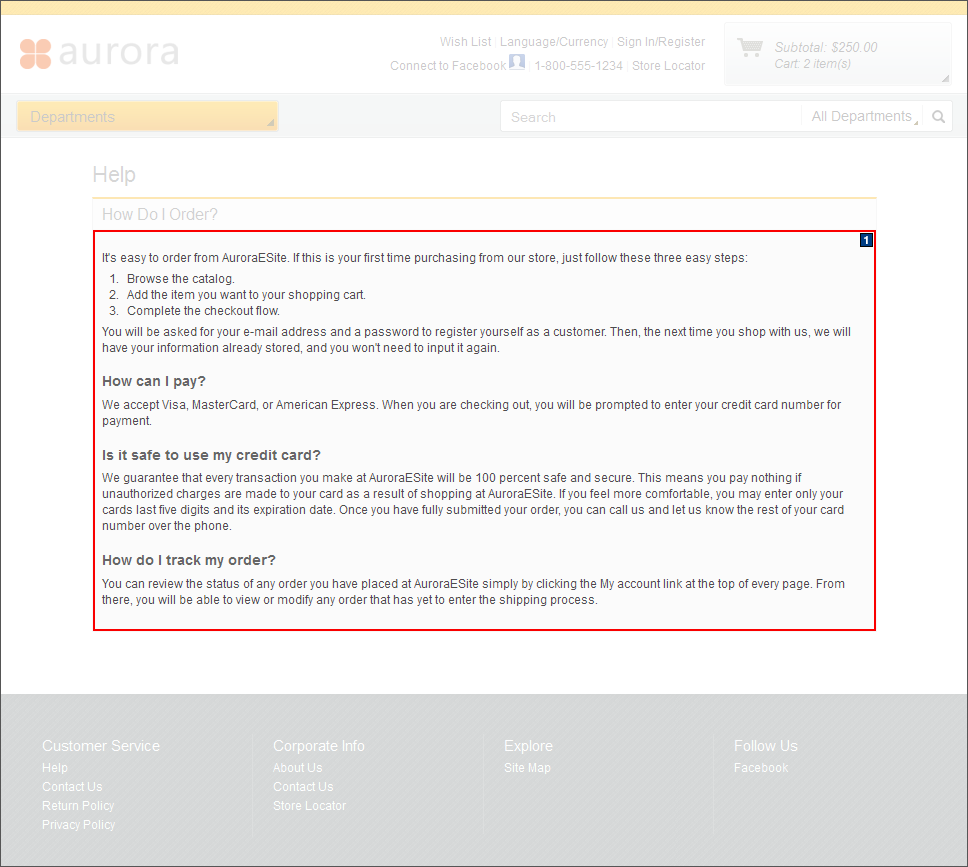Open Customer Service Contact Us link

pos(72,787)
